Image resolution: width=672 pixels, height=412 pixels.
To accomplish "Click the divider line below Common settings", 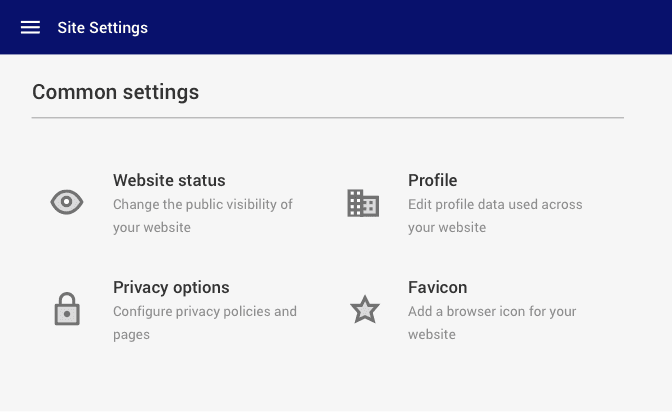I will [x=327, y=118].
